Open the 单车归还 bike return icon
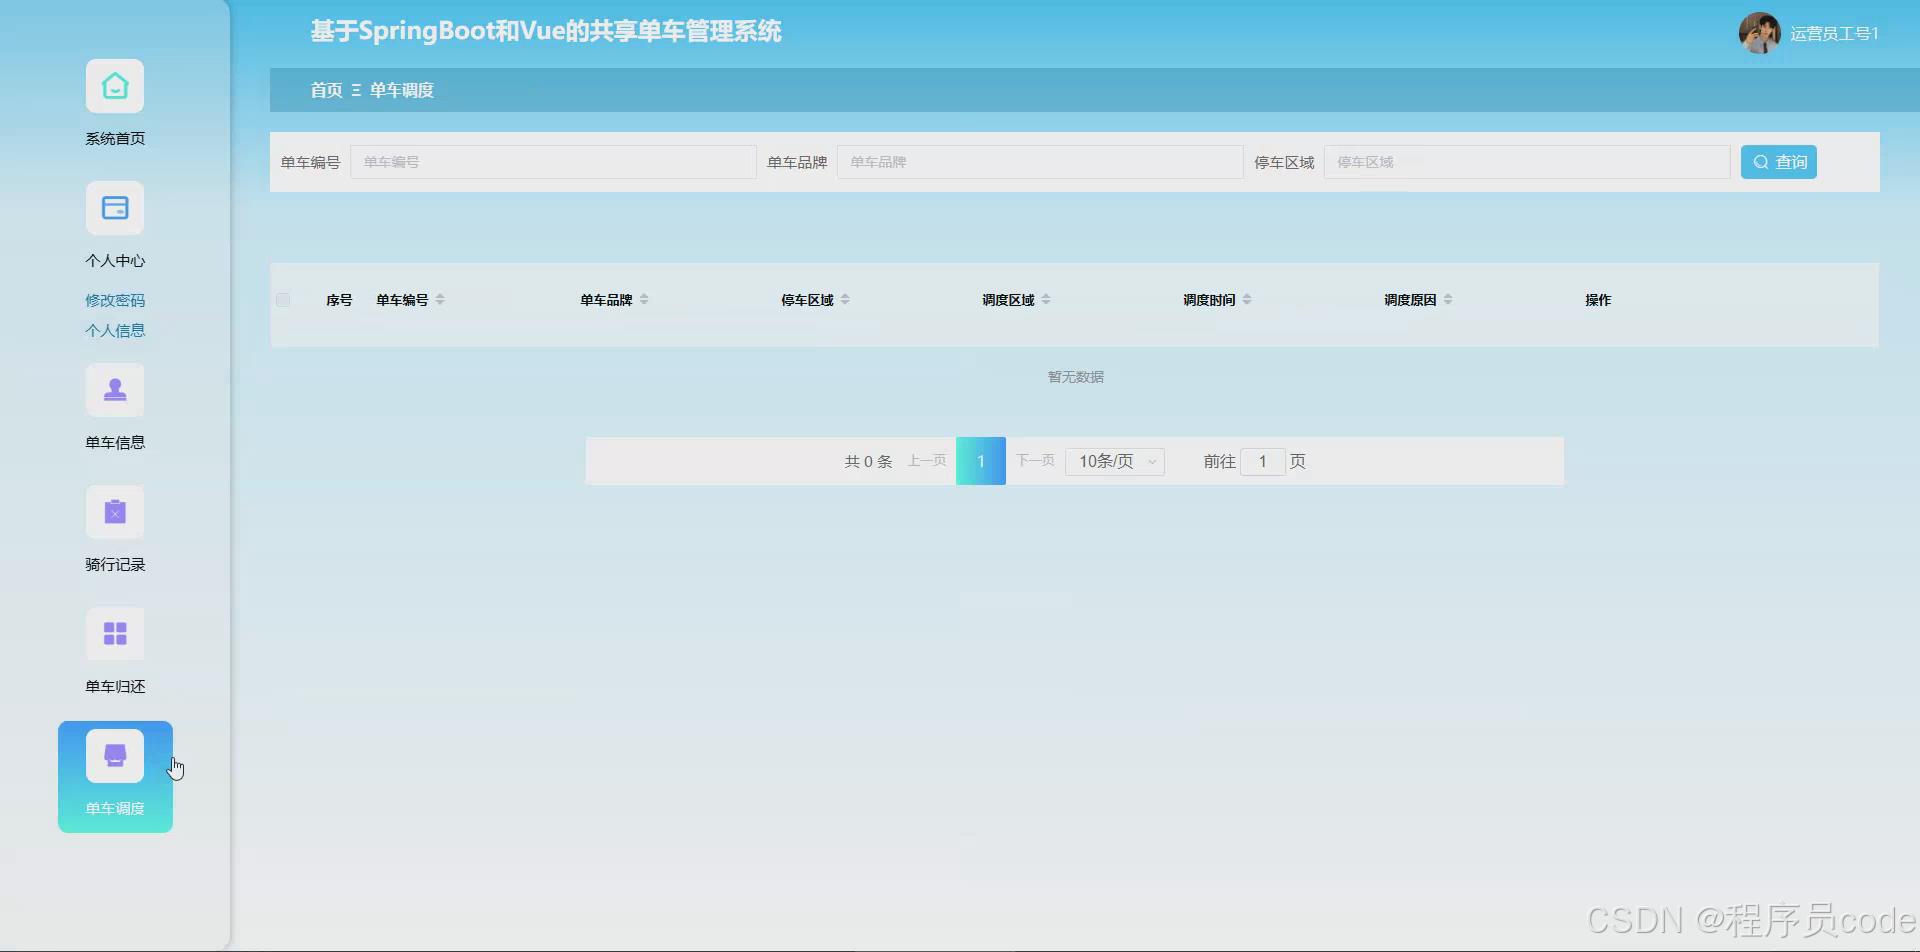The height and width of the screenshot is (952, 1920). pos(114,633)
